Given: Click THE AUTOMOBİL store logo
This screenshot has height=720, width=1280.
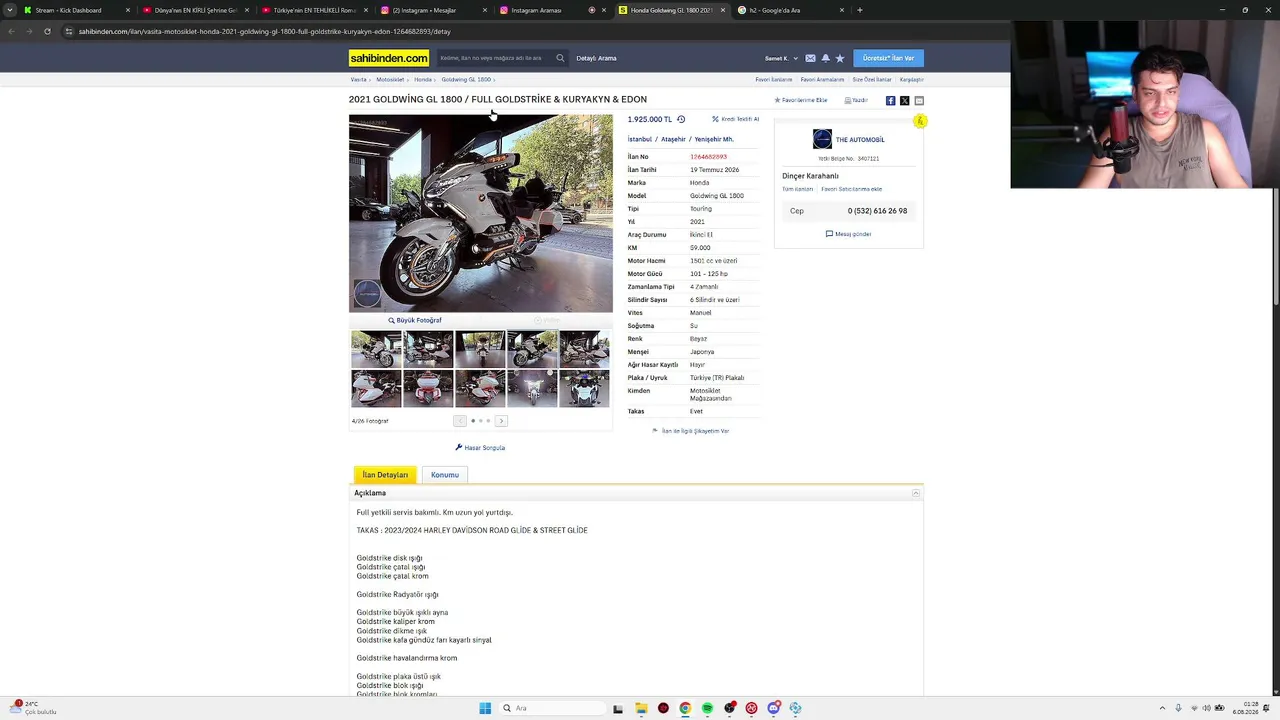Looking at the screenshot, I should click(x=822, y=139).
